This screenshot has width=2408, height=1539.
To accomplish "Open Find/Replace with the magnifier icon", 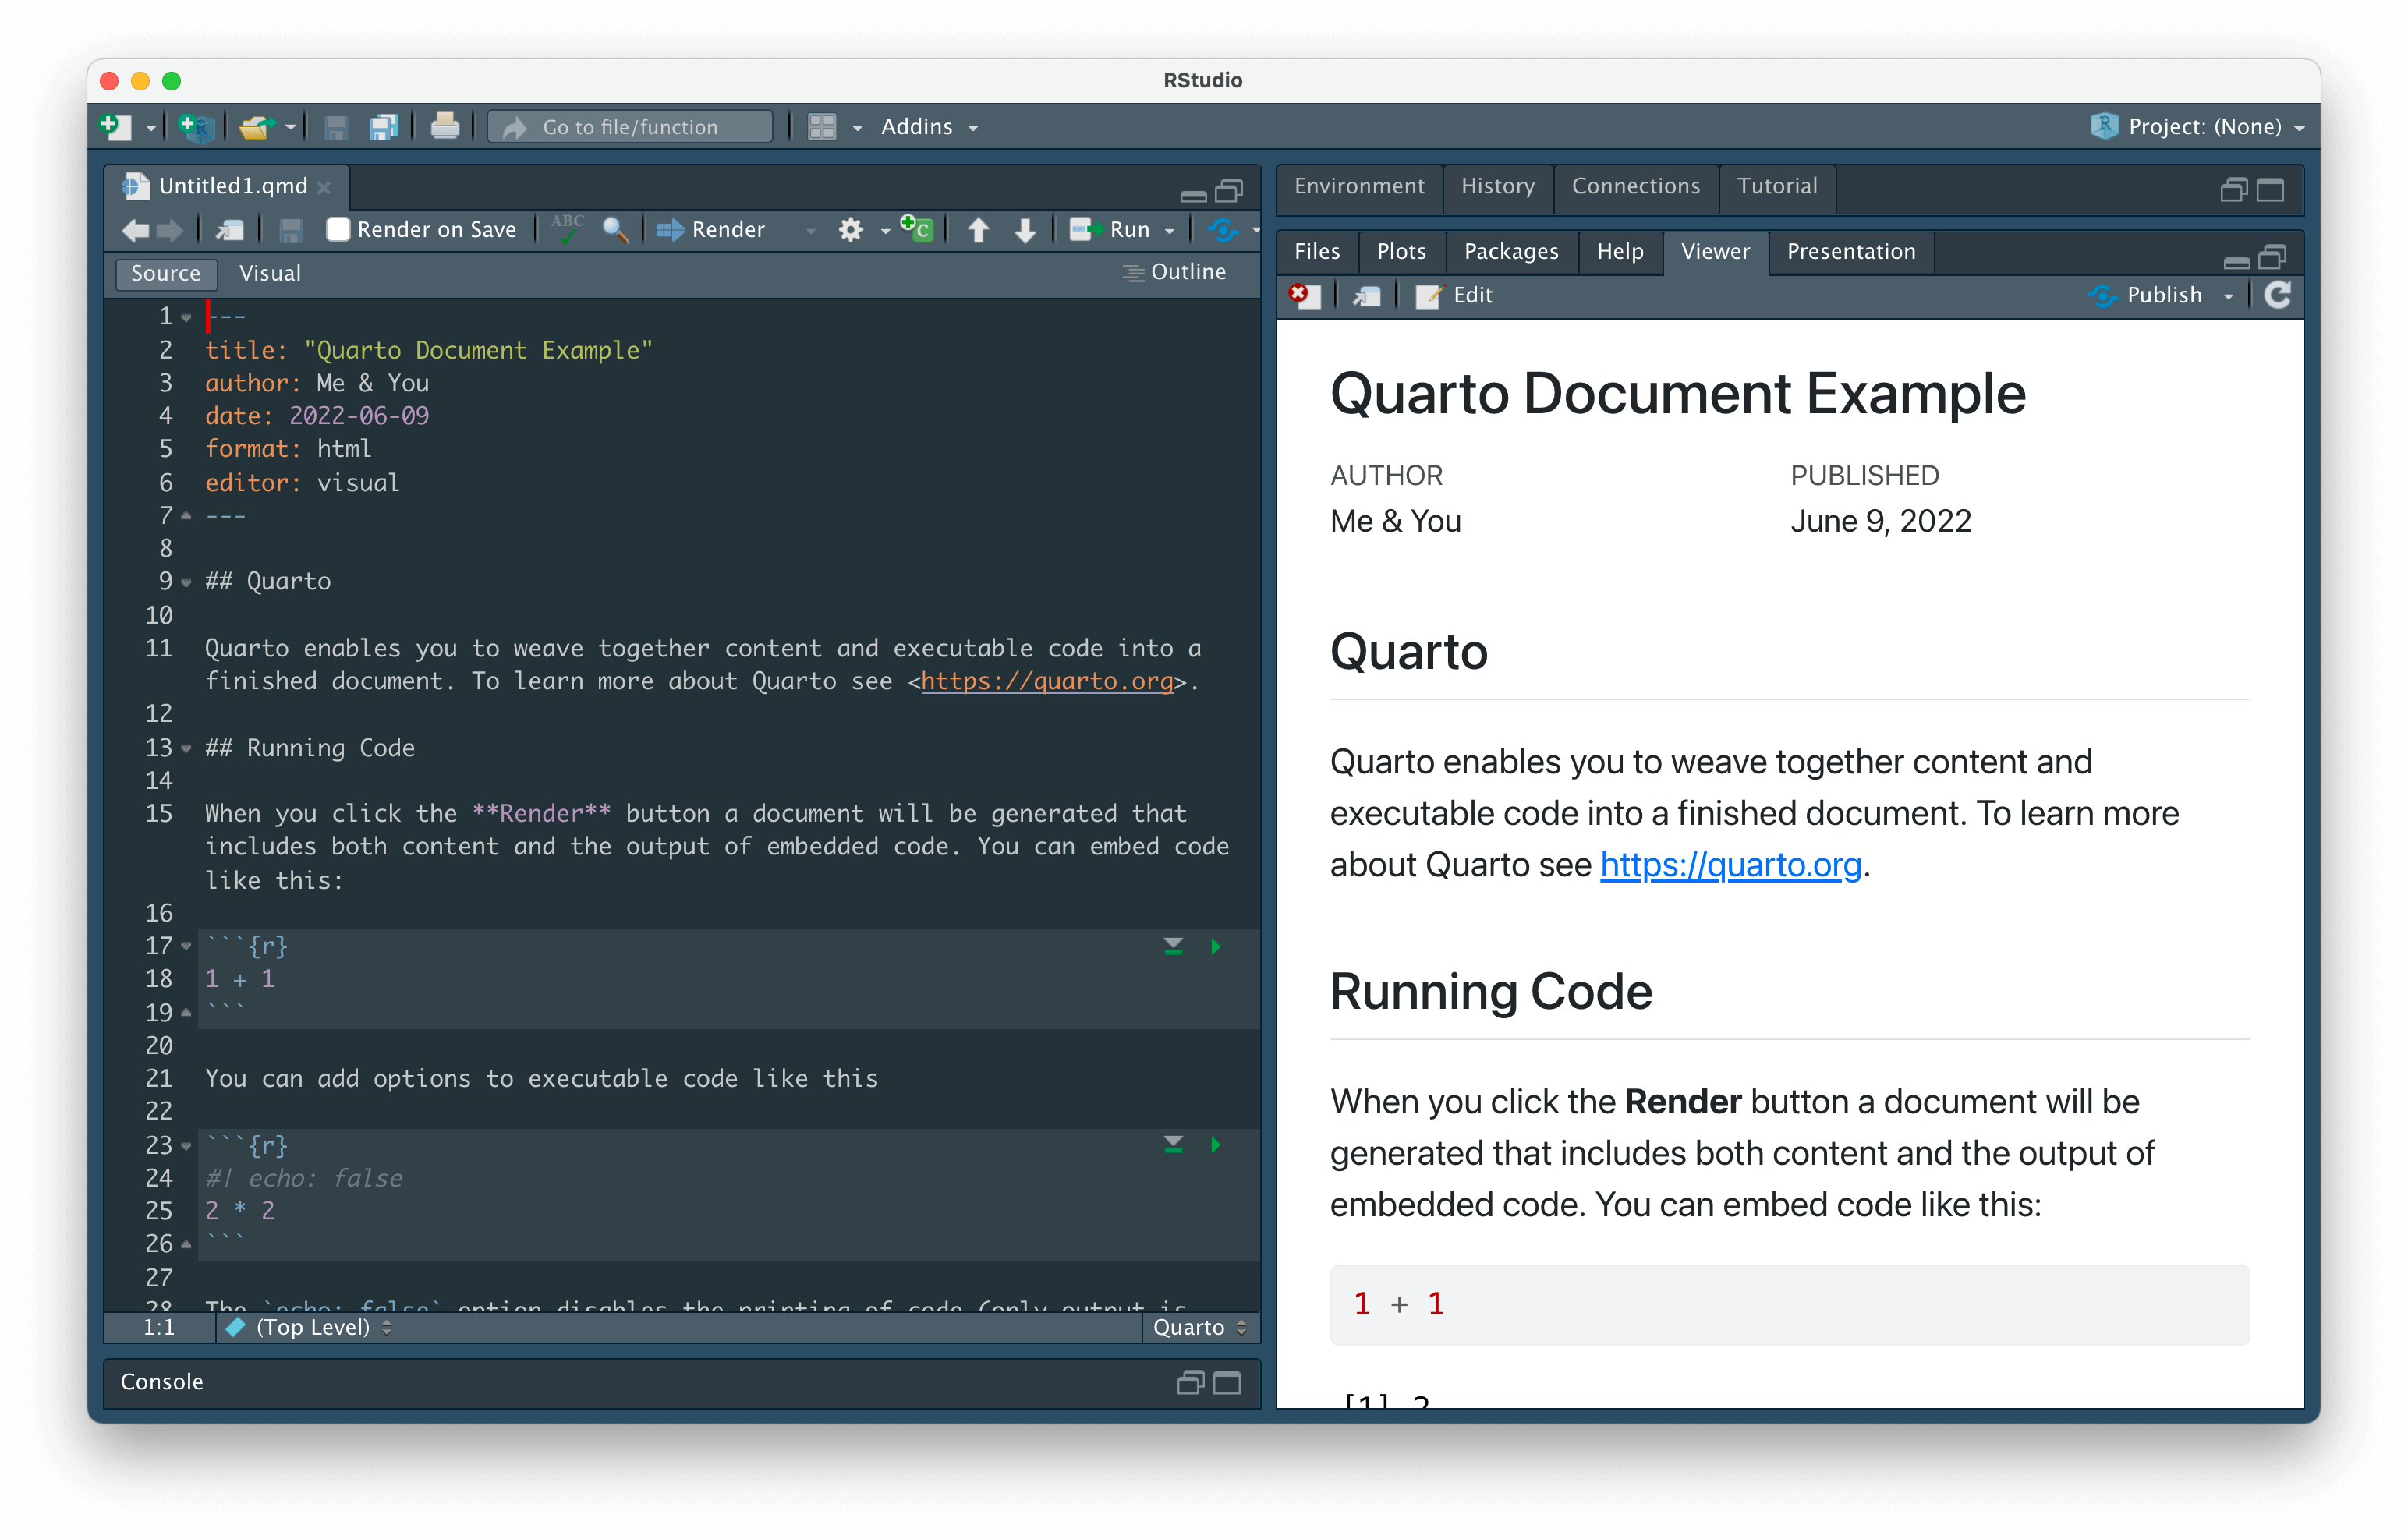I will coord(615,229).
